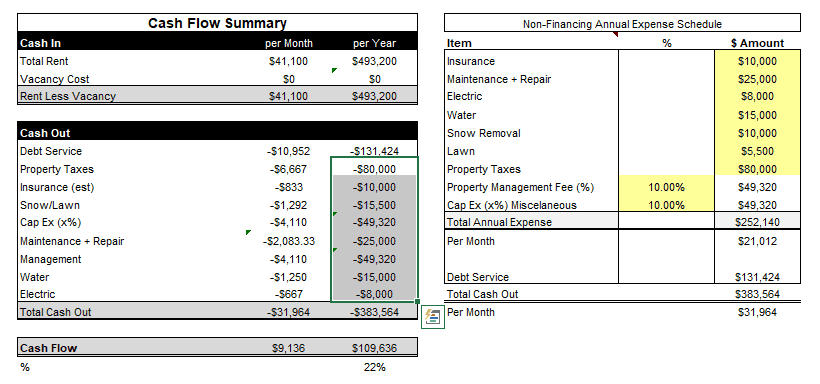The width and height of the screenshot is (820, 384).
Task: Select the Total Annual Expense $252,140 cell
Action: [x=757, y=222]
